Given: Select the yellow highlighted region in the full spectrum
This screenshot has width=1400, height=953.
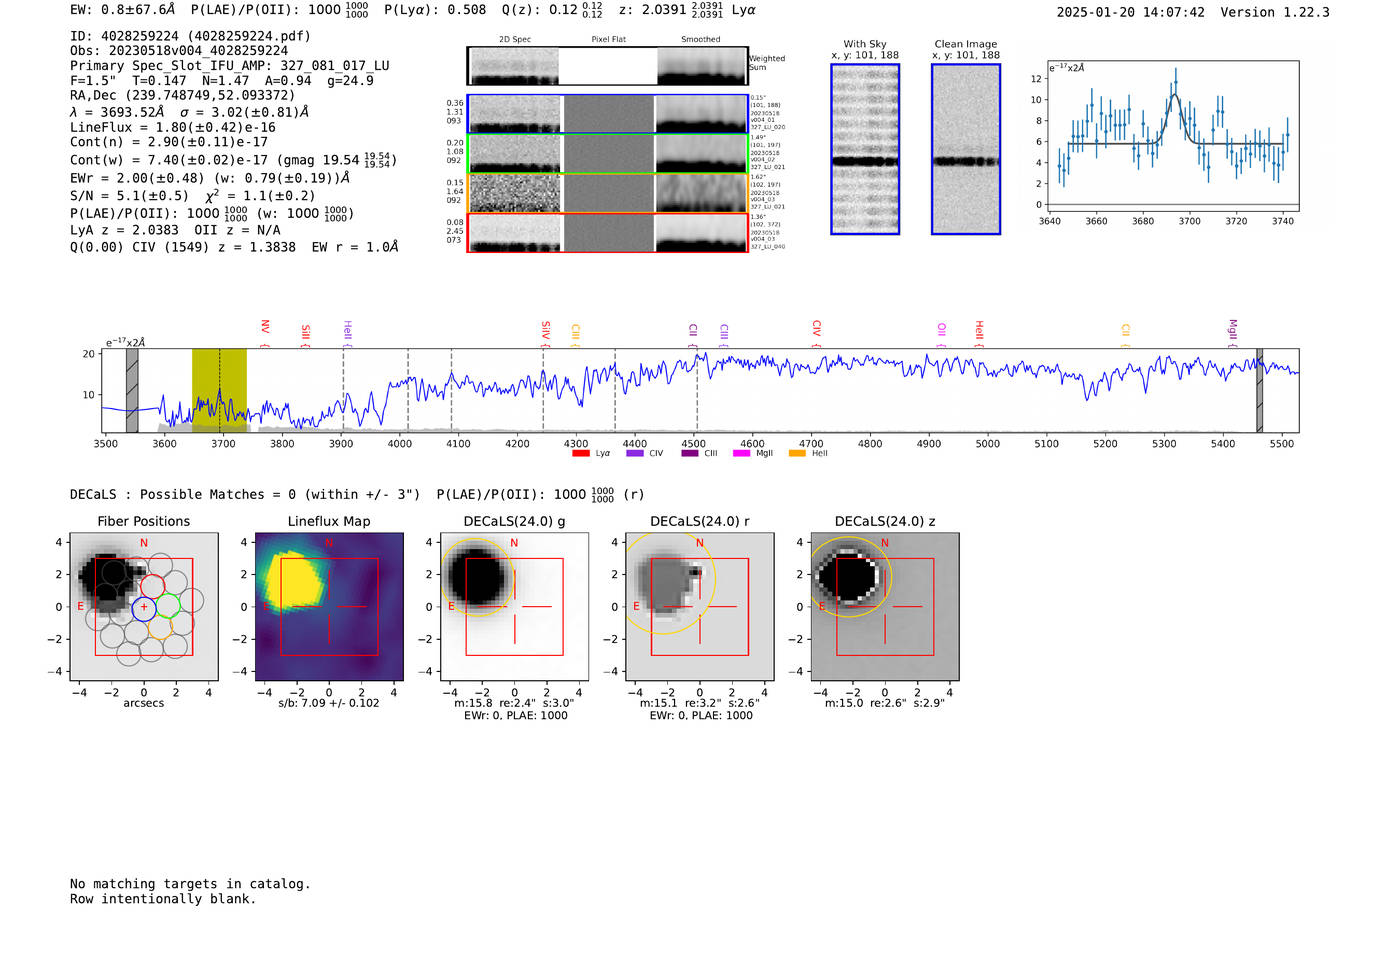Looking at the screenshot, I should tap(219, 390).
